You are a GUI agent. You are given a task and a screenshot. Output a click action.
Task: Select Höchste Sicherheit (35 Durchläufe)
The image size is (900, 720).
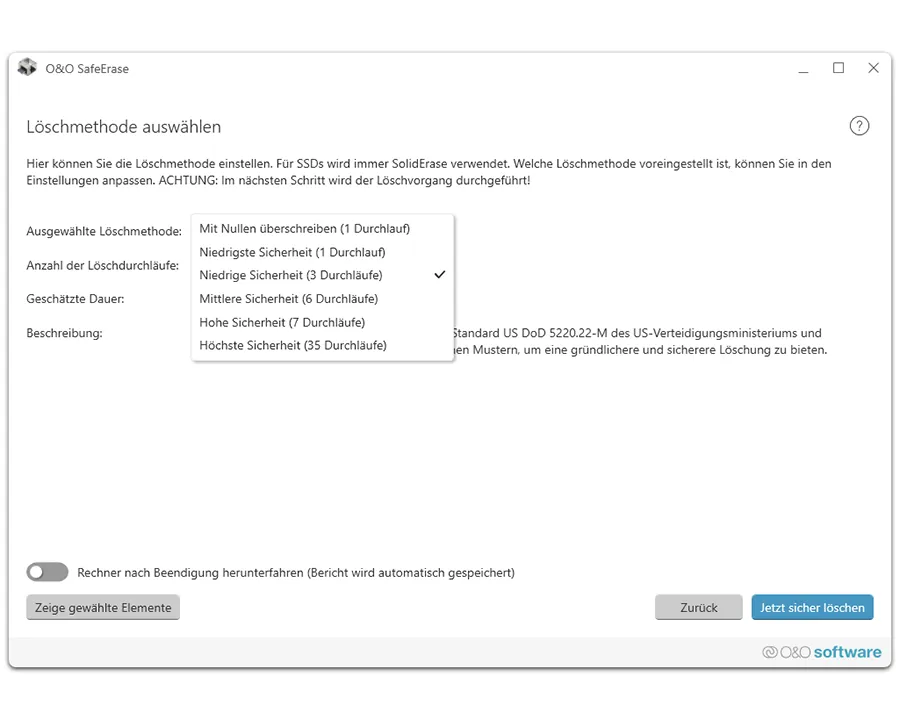(x=323, y=345)
